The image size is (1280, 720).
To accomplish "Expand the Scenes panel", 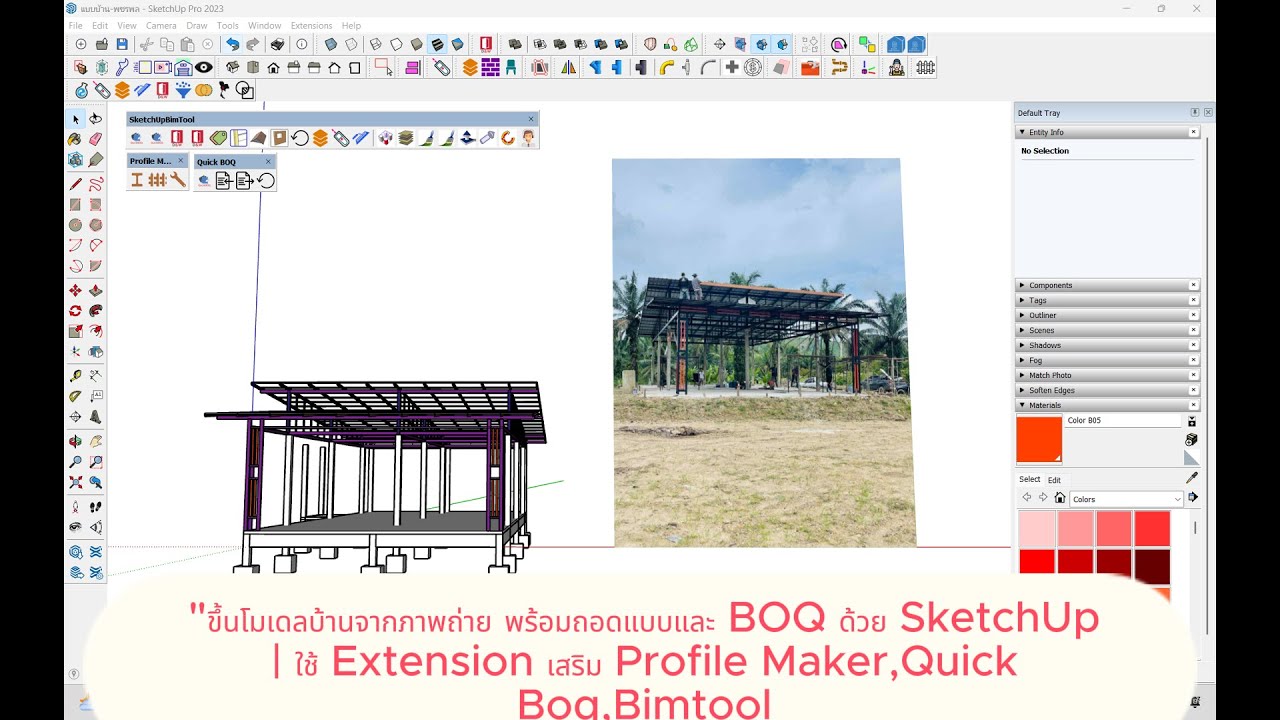I will 1108,330.
